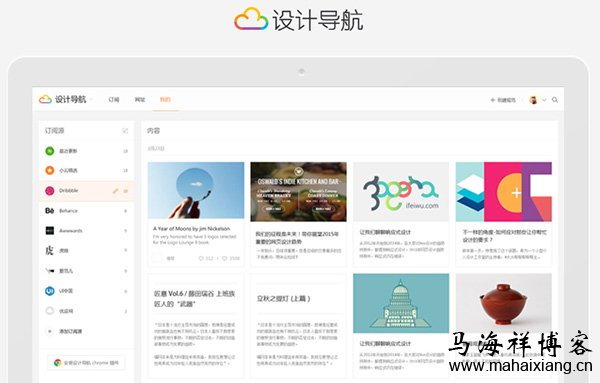Switch to the 订阅 tab
Viewport: 600px width, 383px height.
(x=114, y=99)
